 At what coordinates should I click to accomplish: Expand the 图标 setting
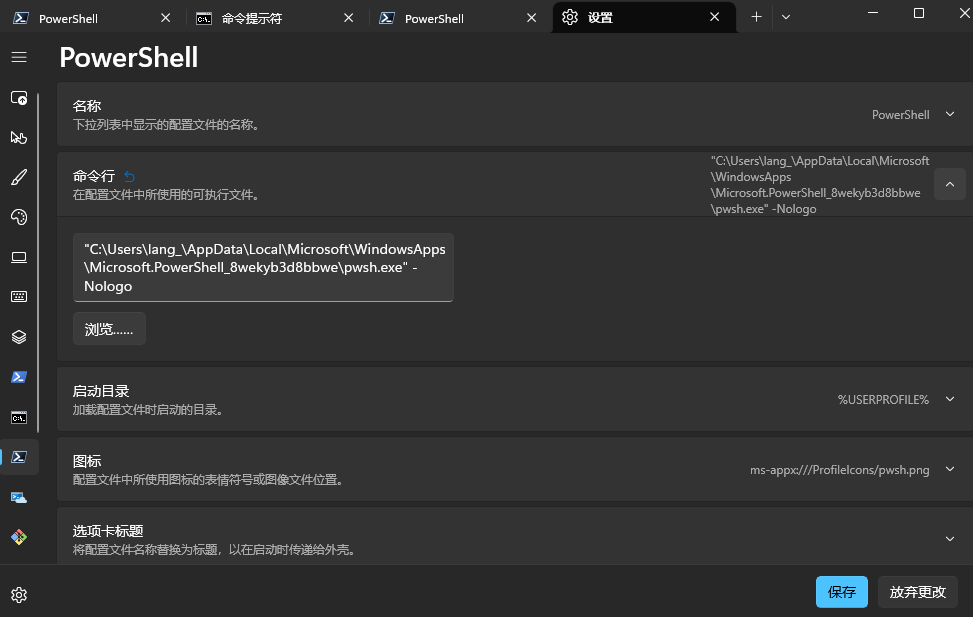[x=949, y=469]
